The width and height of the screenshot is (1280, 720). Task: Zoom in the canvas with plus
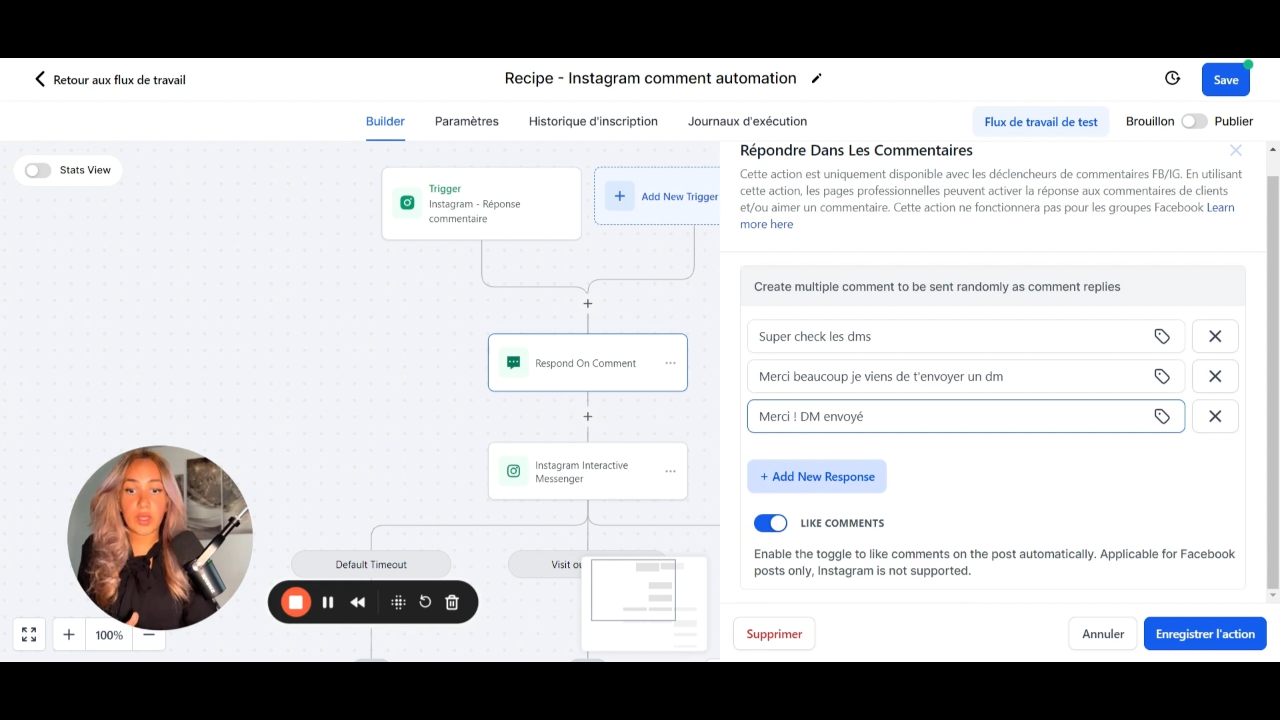pyautogui.click(x=69, y=635)
